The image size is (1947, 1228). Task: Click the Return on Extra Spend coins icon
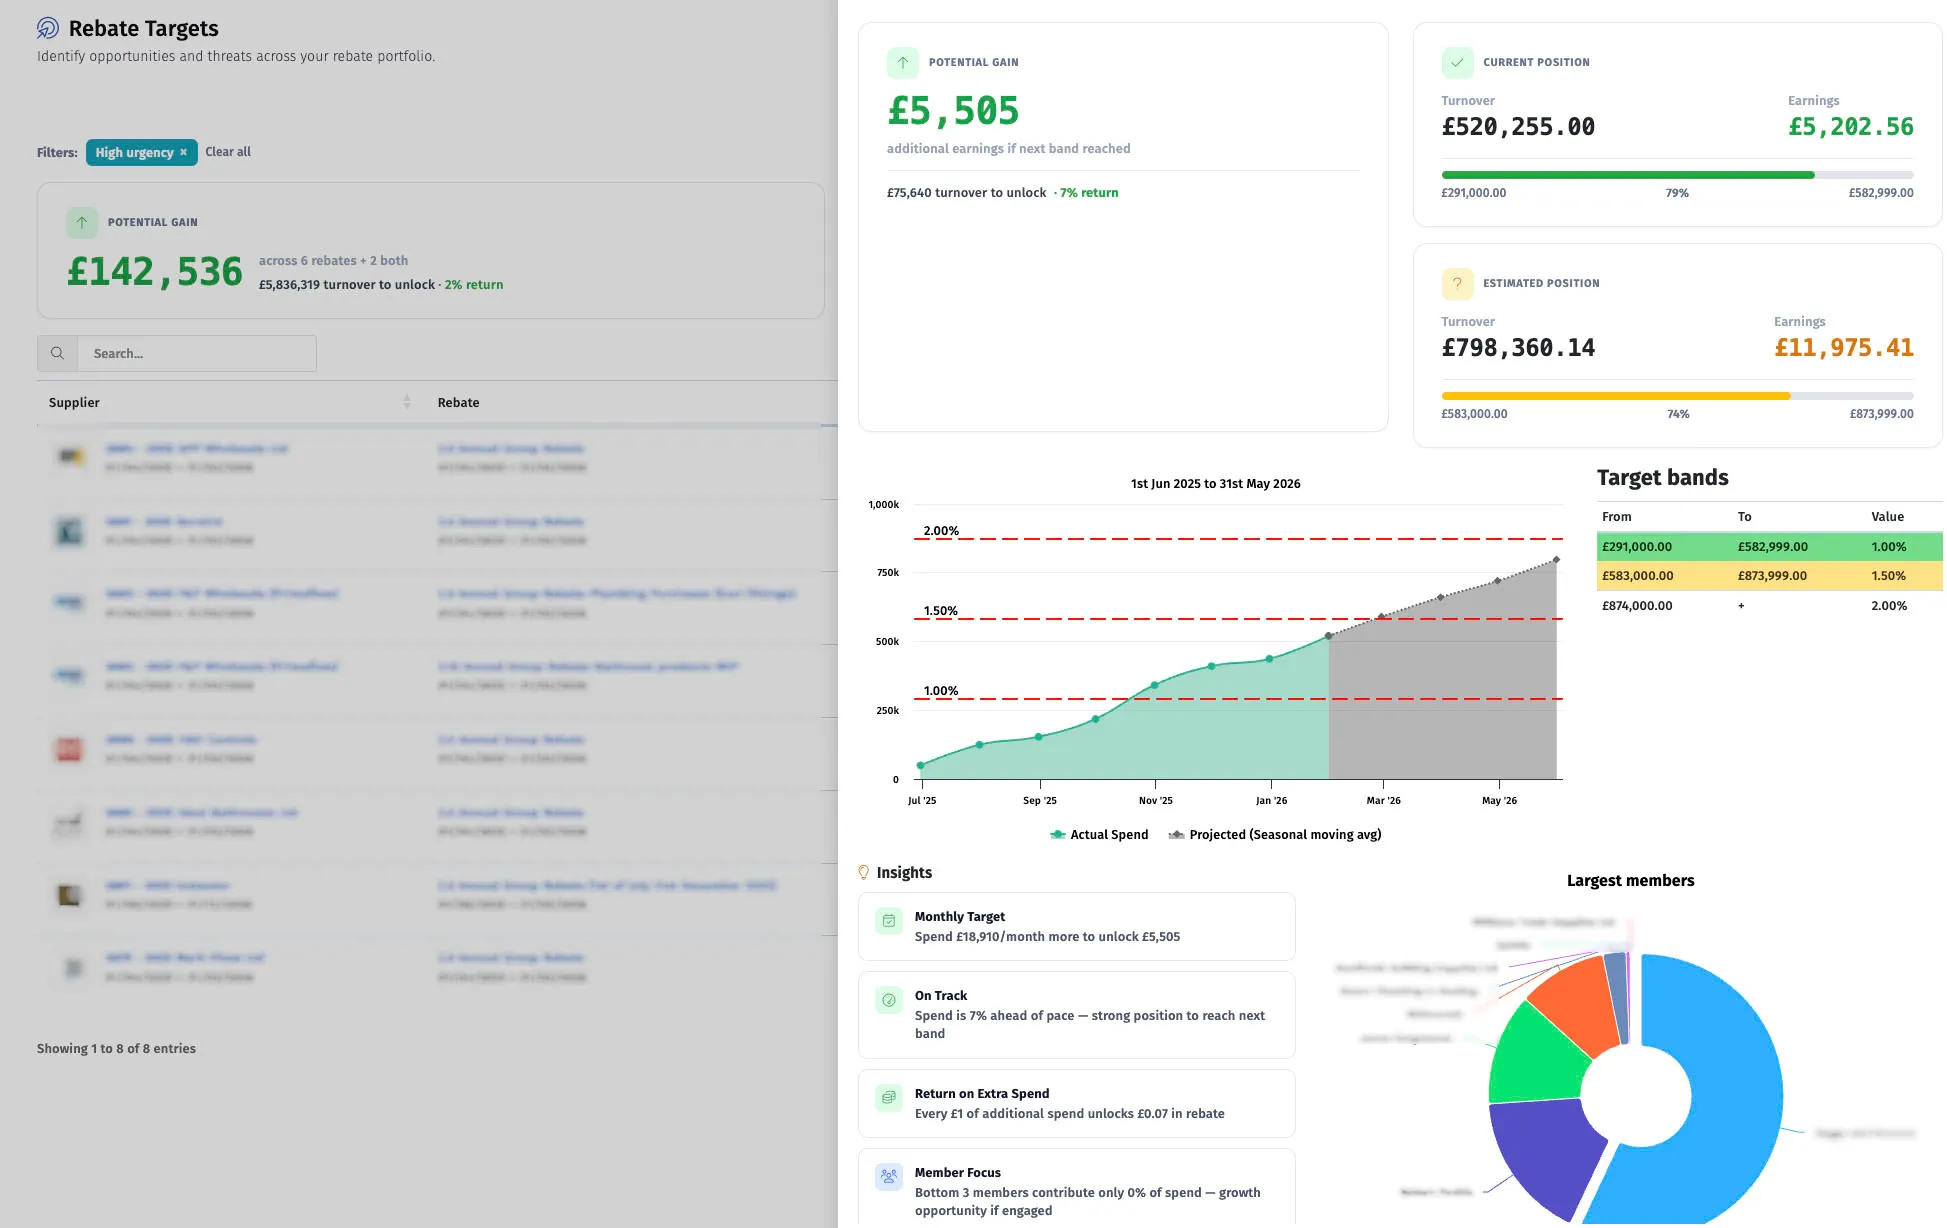888,1098
